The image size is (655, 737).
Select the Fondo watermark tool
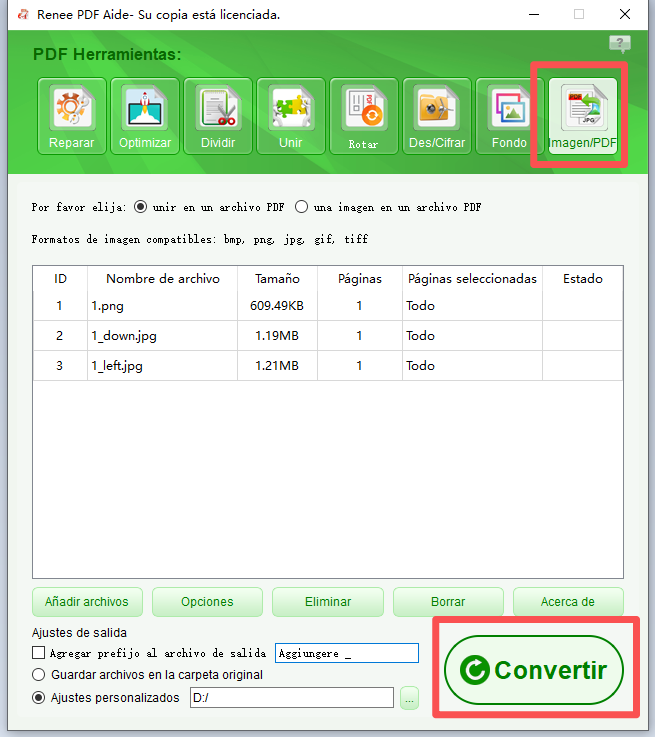(509, 116)
